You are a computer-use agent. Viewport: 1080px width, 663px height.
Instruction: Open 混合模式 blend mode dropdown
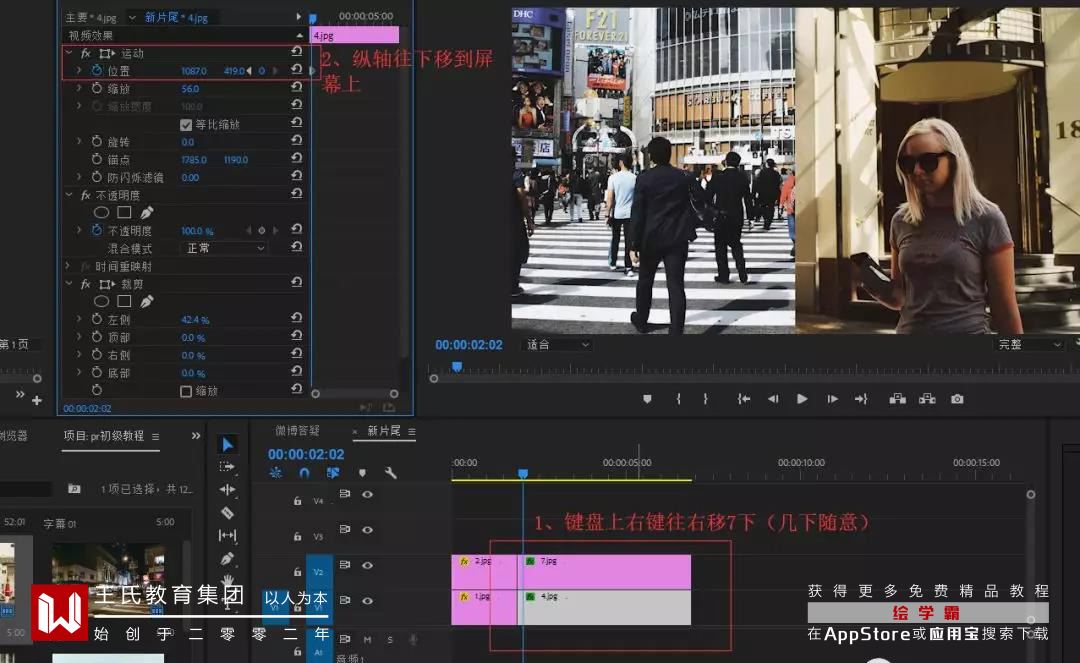[x=225, y=248]
